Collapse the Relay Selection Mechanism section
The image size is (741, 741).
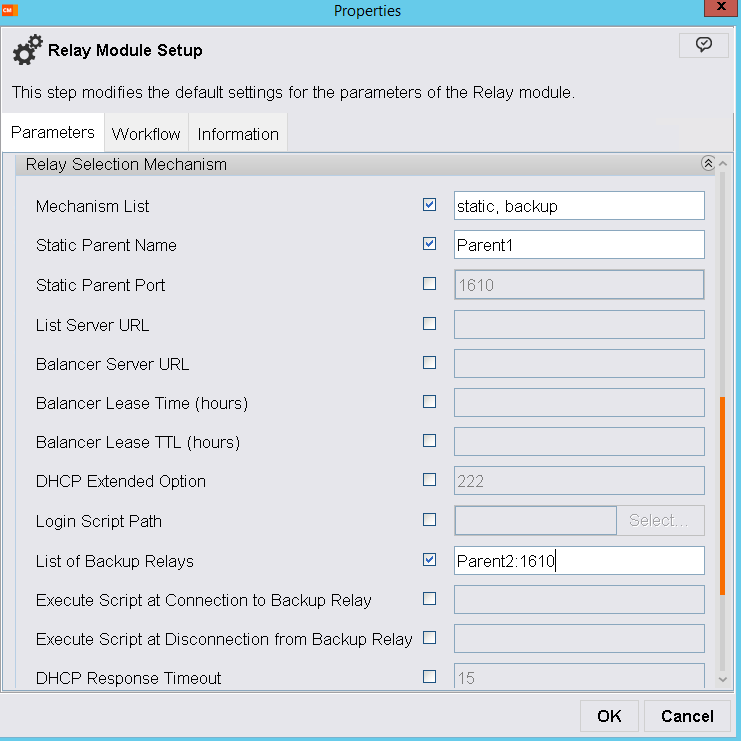click(x=708, y=164)
